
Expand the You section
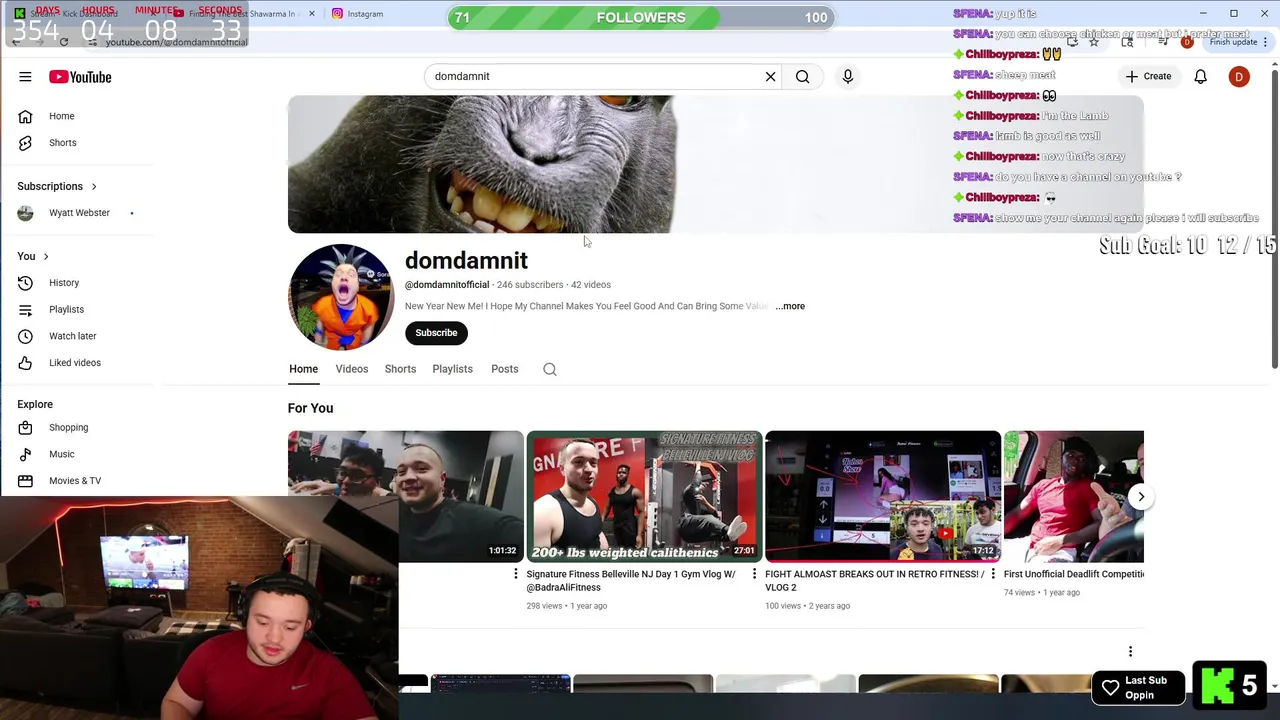(33, 257)
